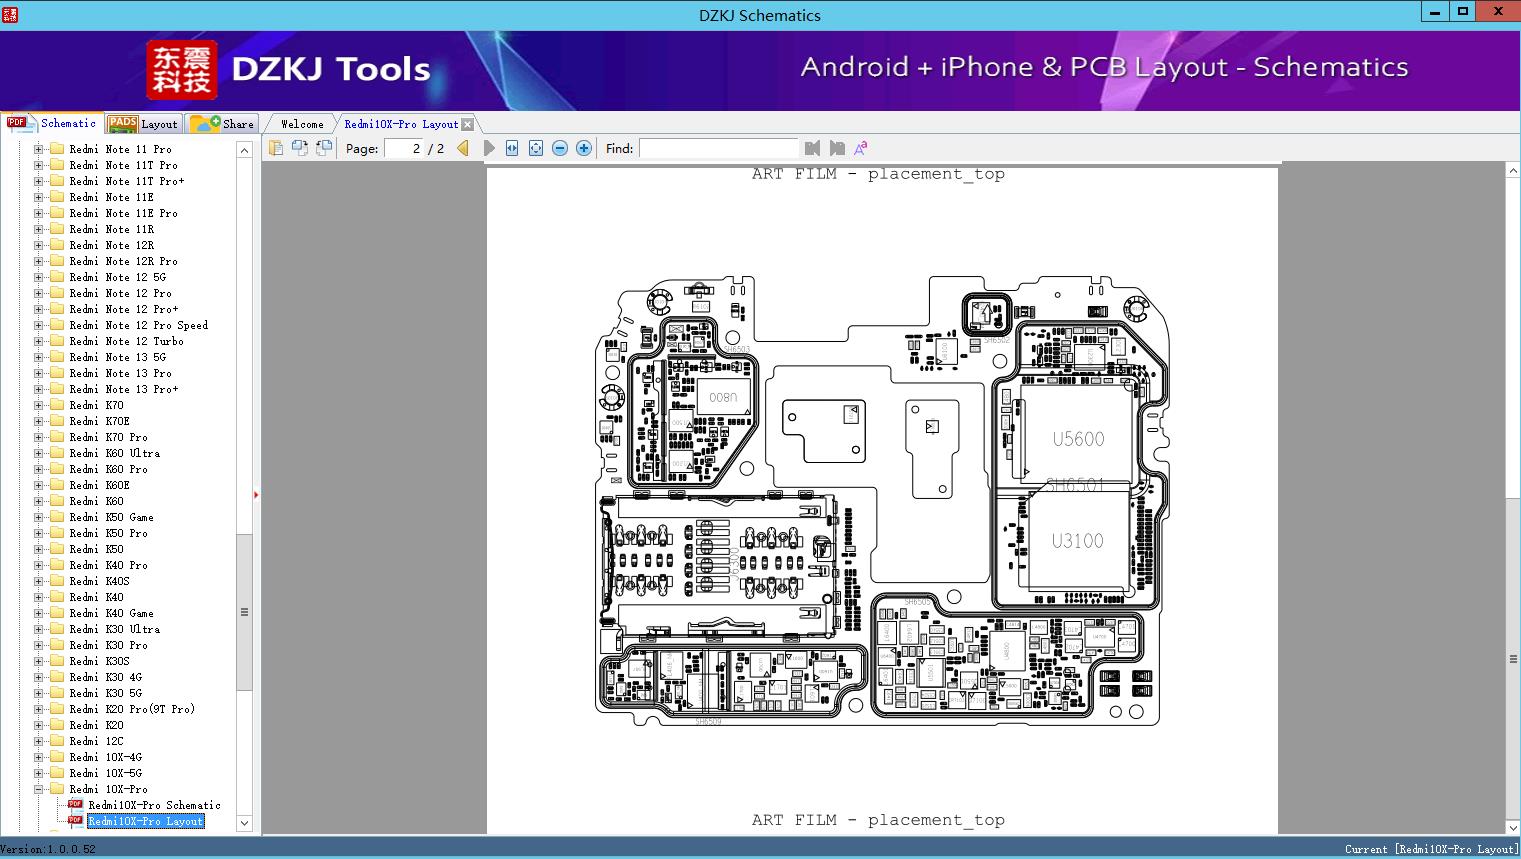Click the tree scroll down arrow
This screenshot has height=859, width=1521.
(244, 823)
